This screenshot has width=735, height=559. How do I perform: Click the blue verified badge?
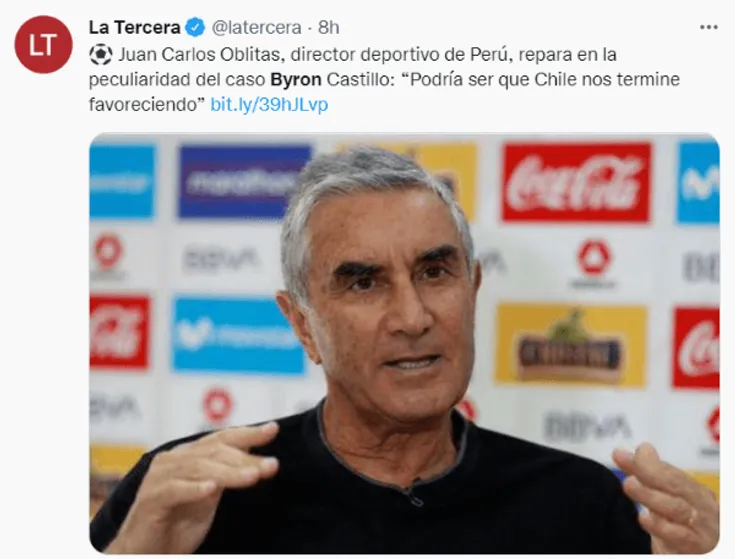point(195,28)
